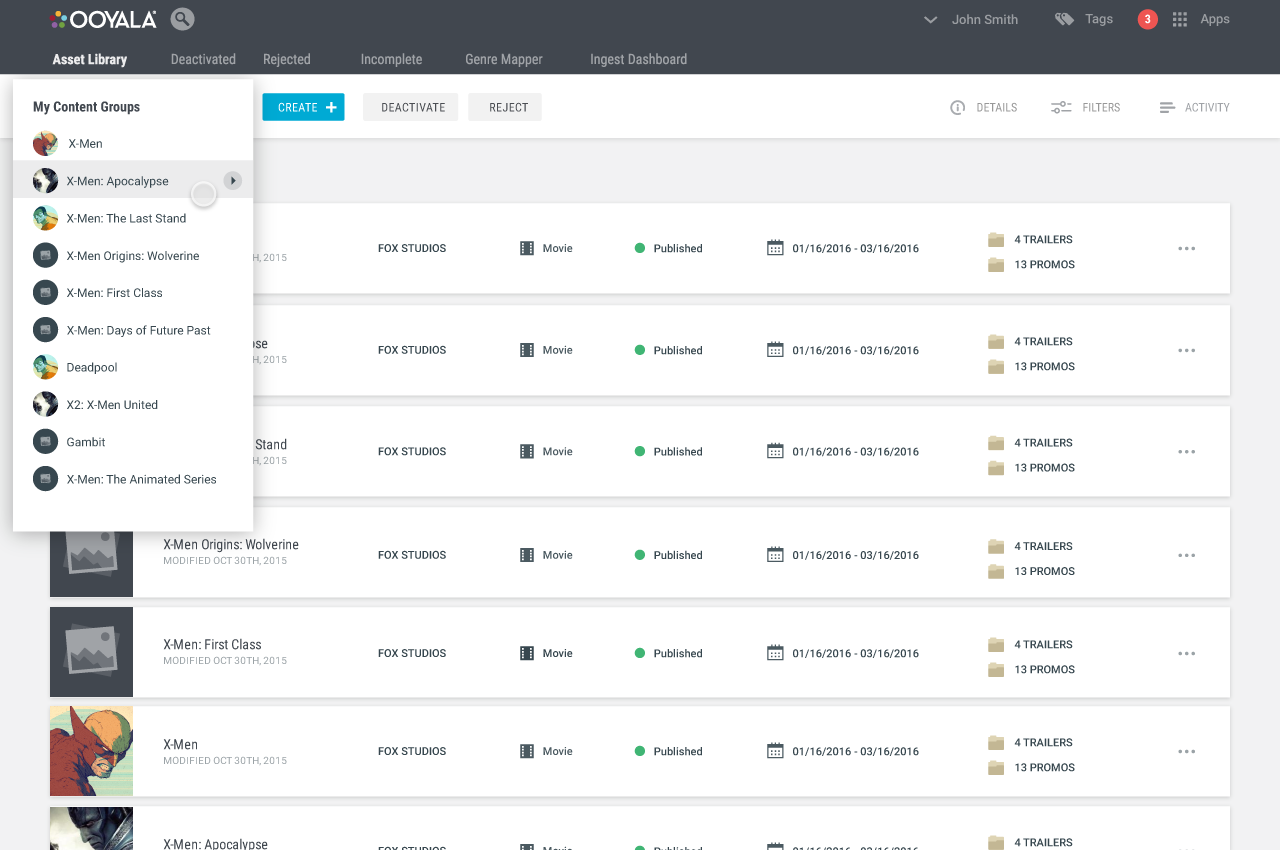Open the Apps grid icon
Viewport: 1280px width, 850px height.
pyautogui.click(x=1180, y=19)
